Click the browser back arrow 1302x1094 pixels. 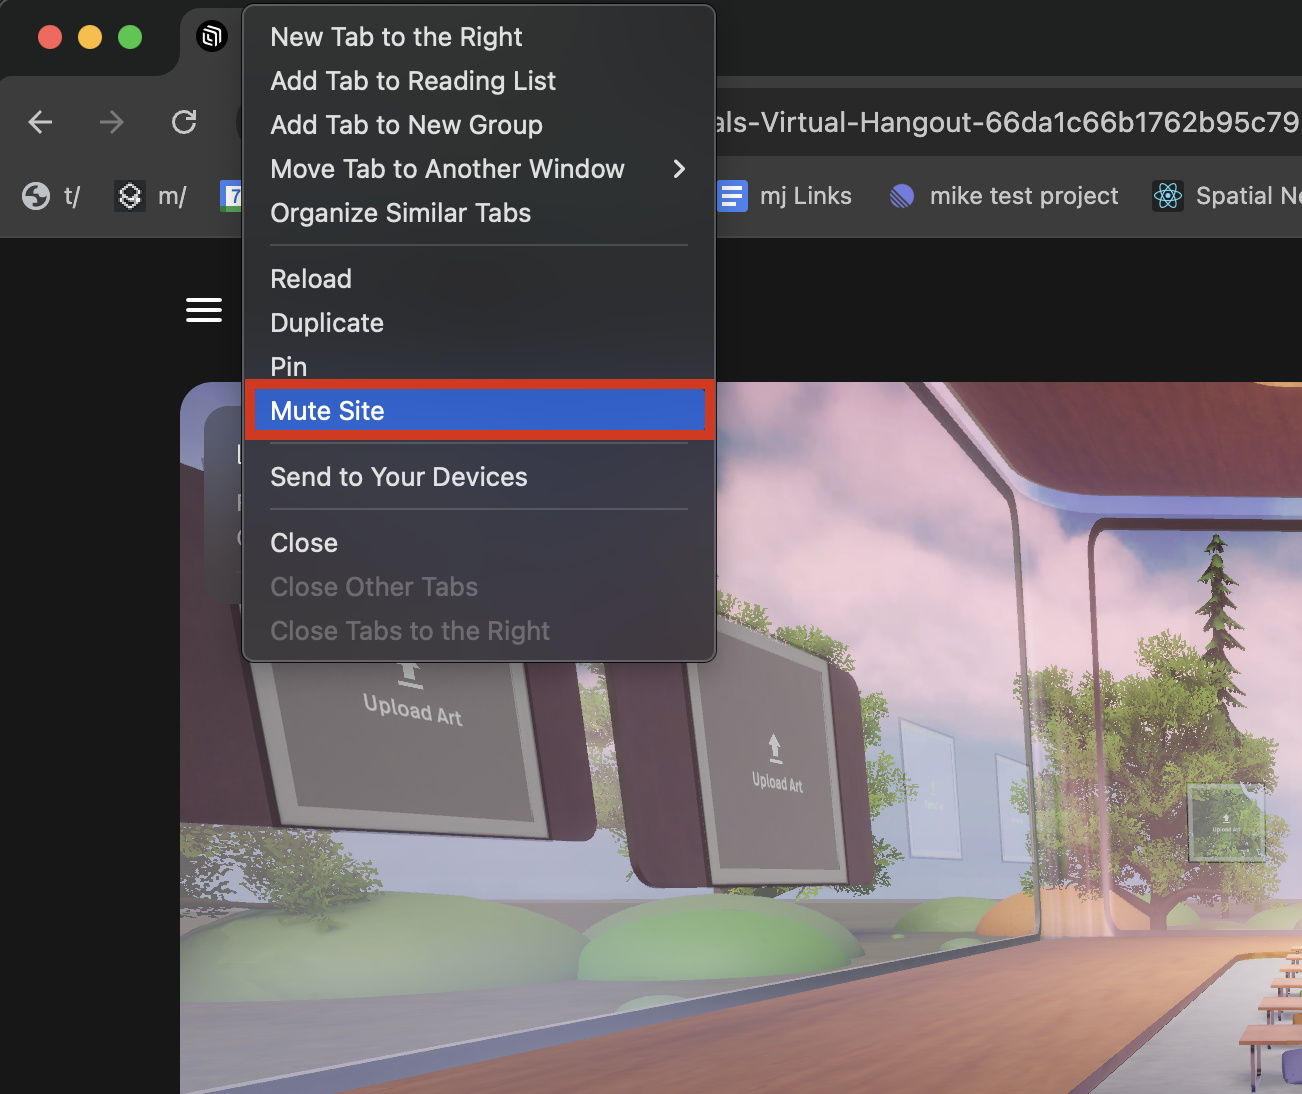pyautogui.click(x=40, y=122)
